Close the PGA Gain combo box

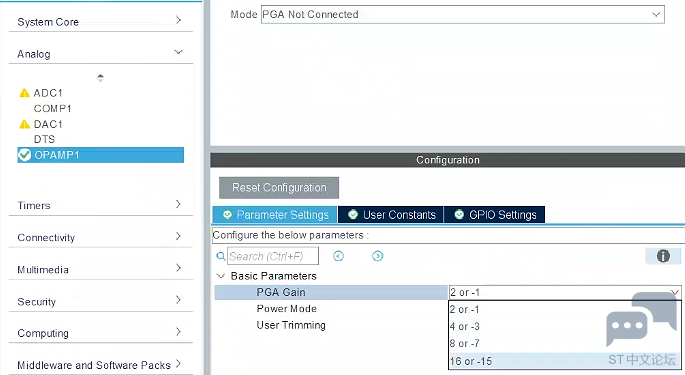[x=675, y=292]
